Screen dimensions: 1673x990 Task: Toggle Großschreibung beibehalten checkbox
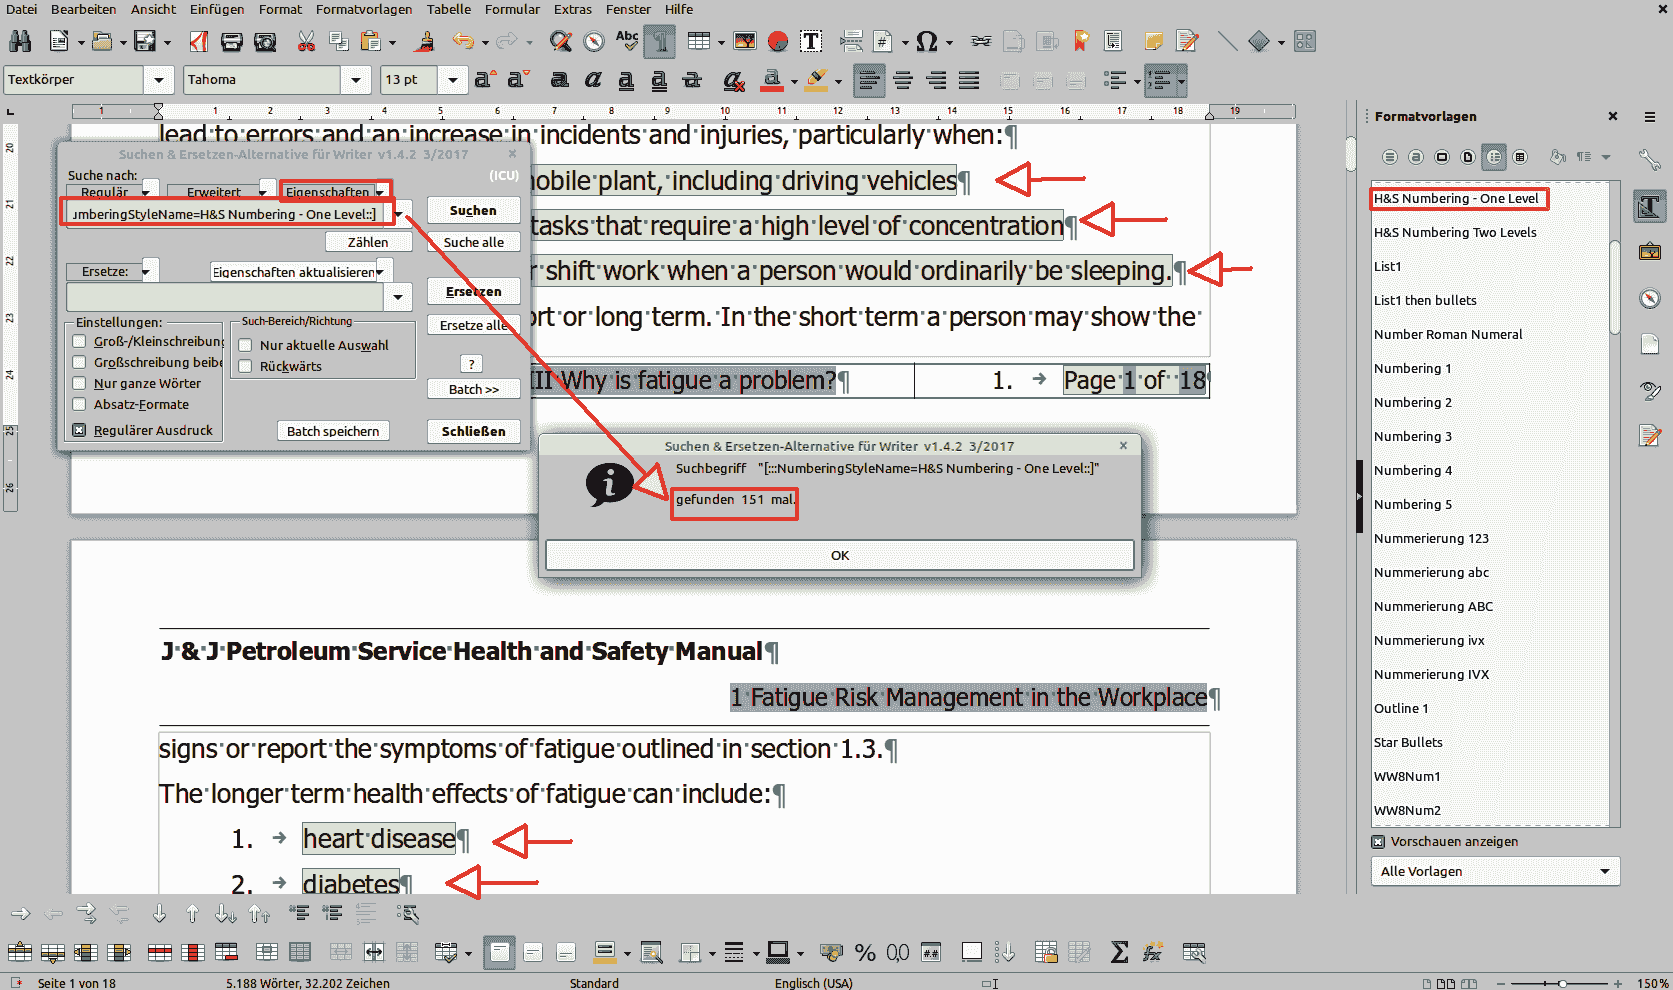(x=79, y=362)
